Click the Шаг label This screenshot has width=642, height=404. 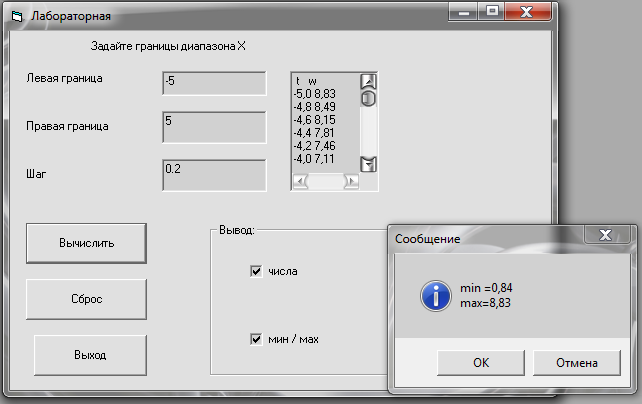point(36,174)
